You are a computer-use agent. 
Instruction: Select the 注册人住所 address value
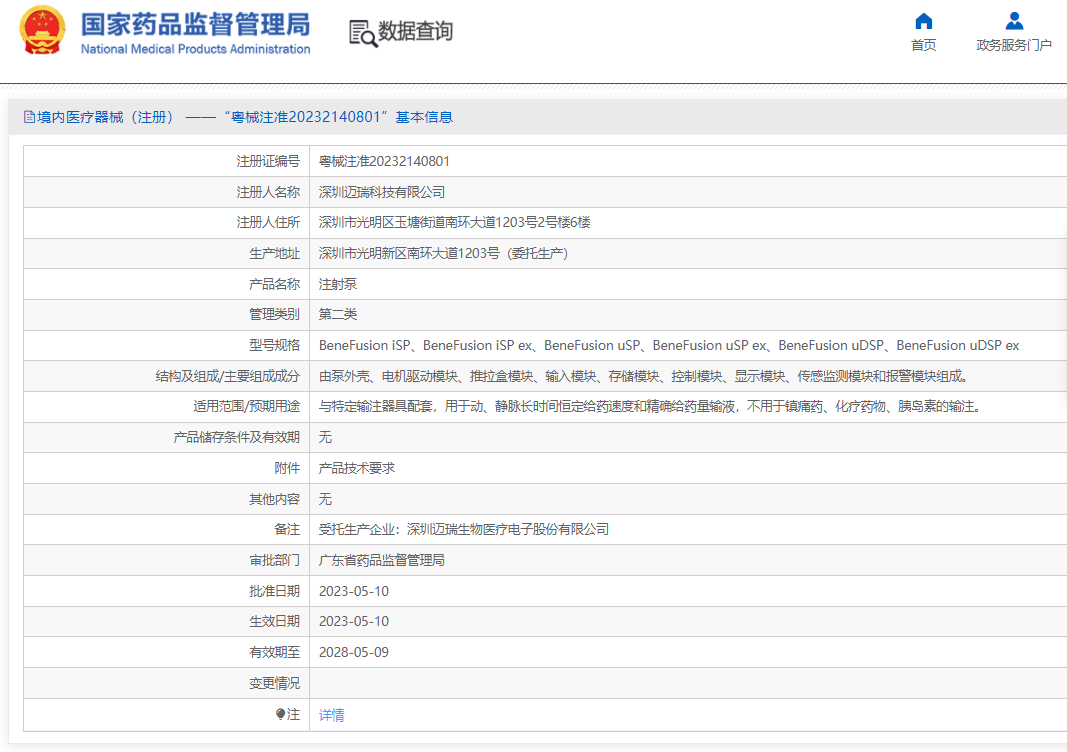pyautogui.click(x=455, y=223)
